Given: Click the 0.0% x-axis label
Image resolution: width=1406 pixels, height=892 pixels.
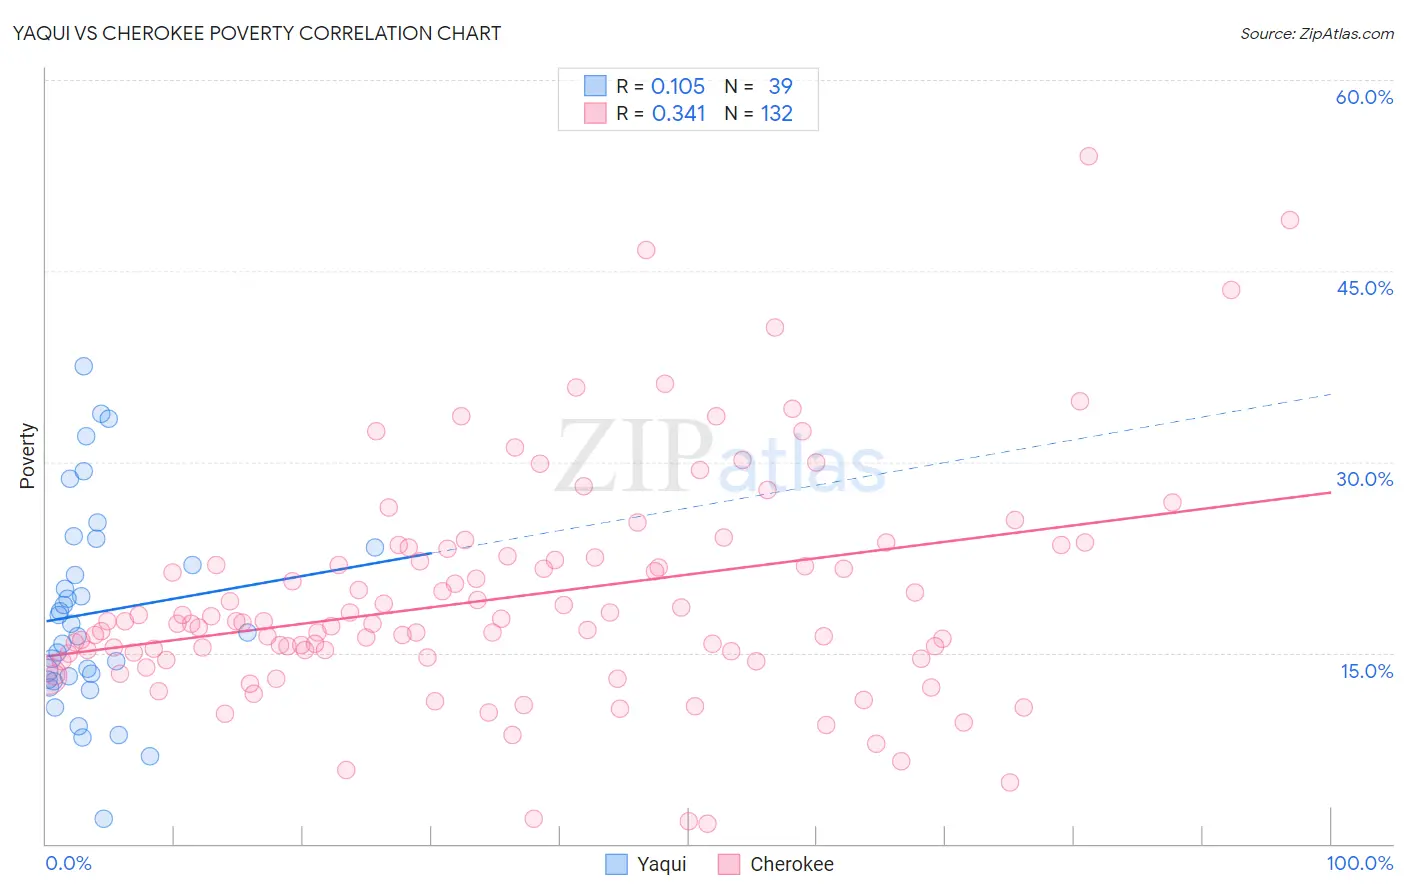Looking at the screenshot, I should point(68,863).
